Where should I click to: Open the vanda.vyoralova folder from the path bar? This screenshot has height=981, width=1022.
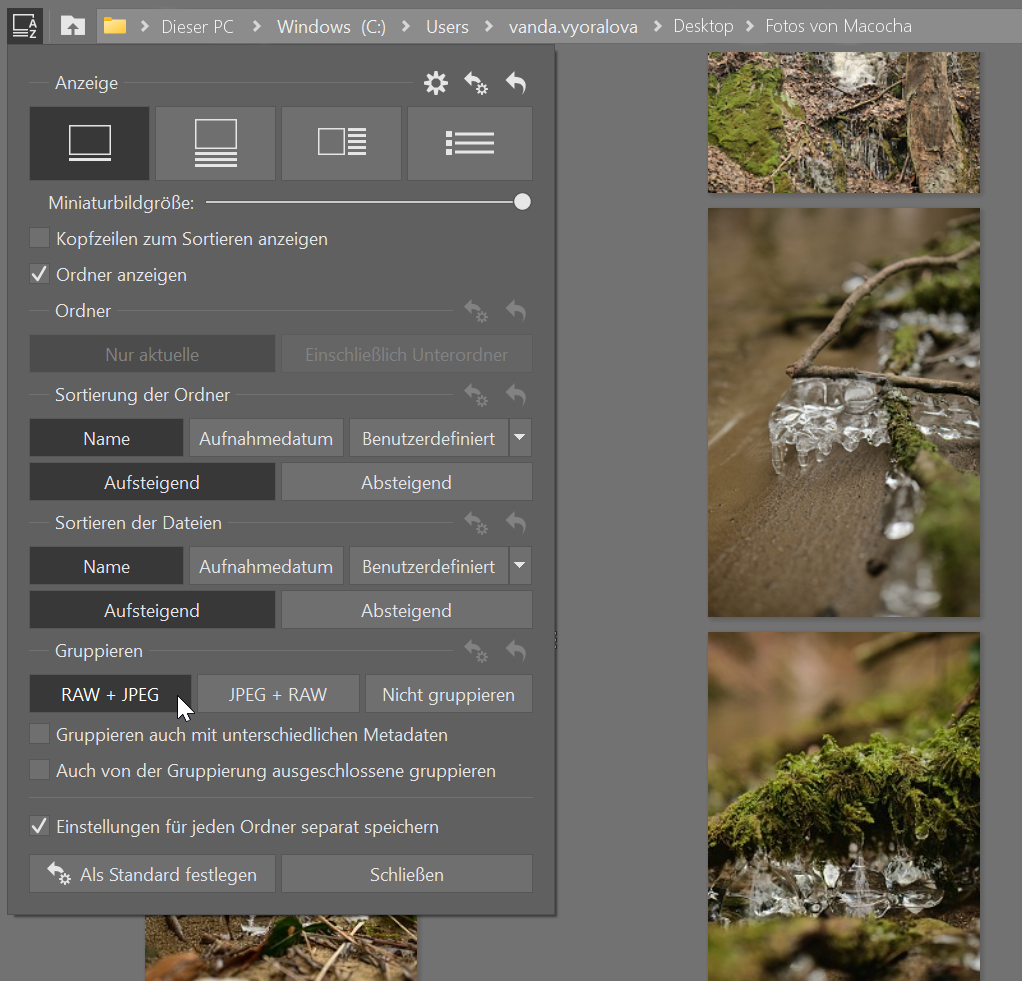572,25
